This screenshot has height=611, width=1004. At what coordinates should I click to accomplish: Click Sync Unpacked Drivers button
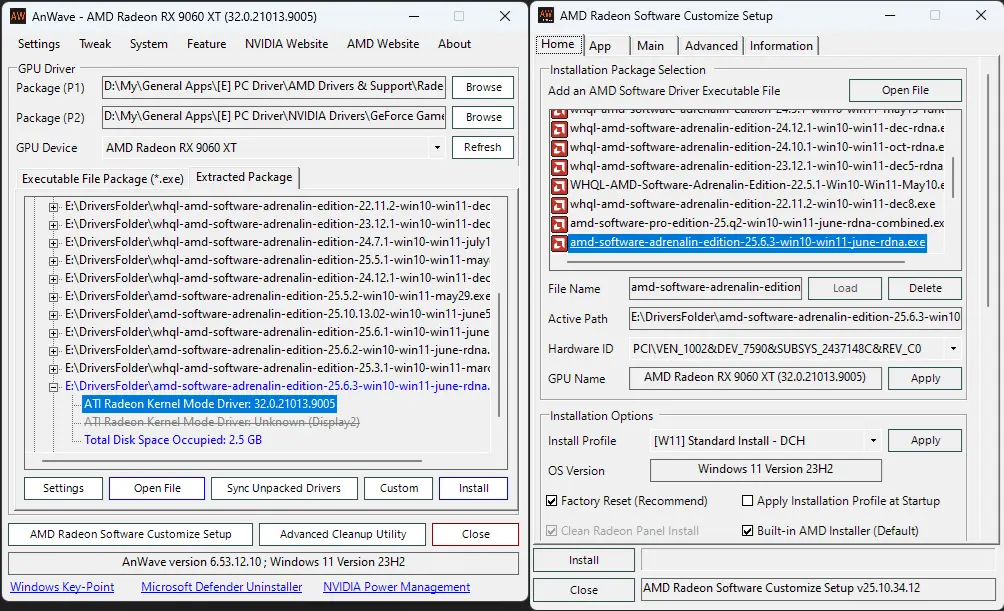tap(284, 488)
